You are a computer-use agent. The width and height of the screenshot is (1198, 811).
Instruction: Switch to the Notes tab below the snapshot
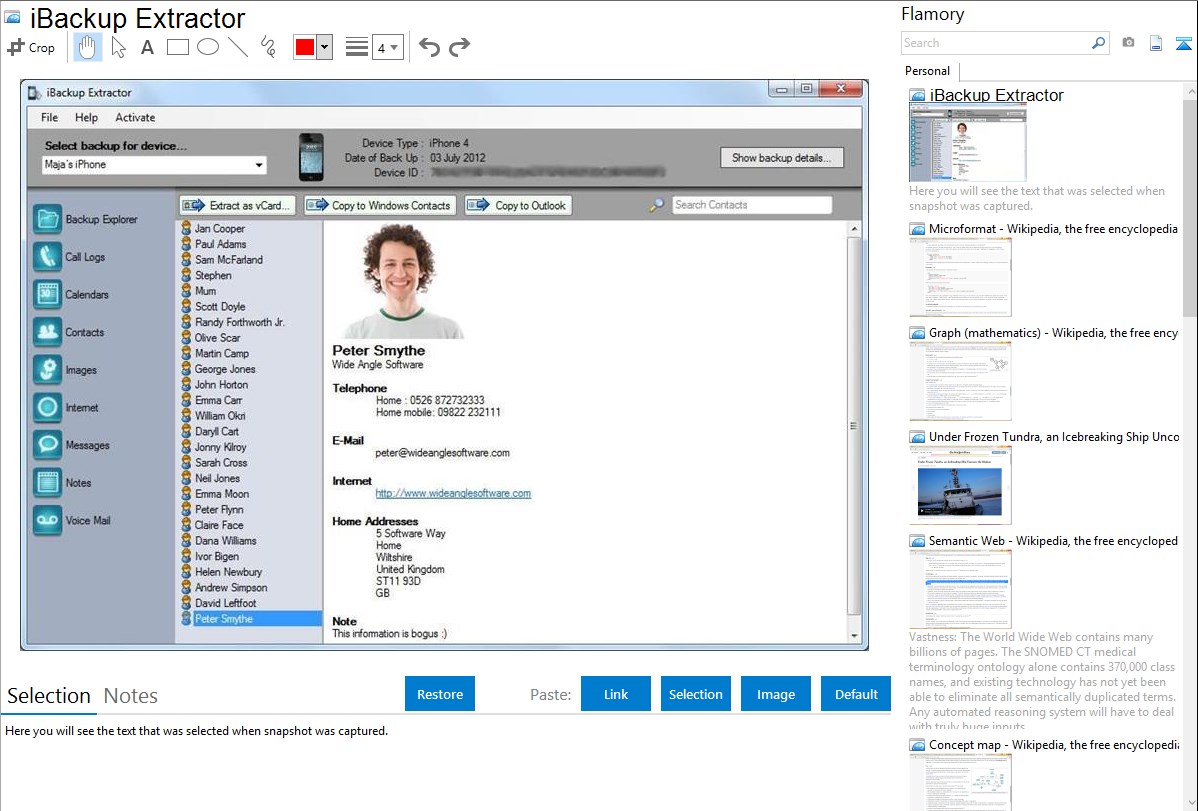point(131,696)
